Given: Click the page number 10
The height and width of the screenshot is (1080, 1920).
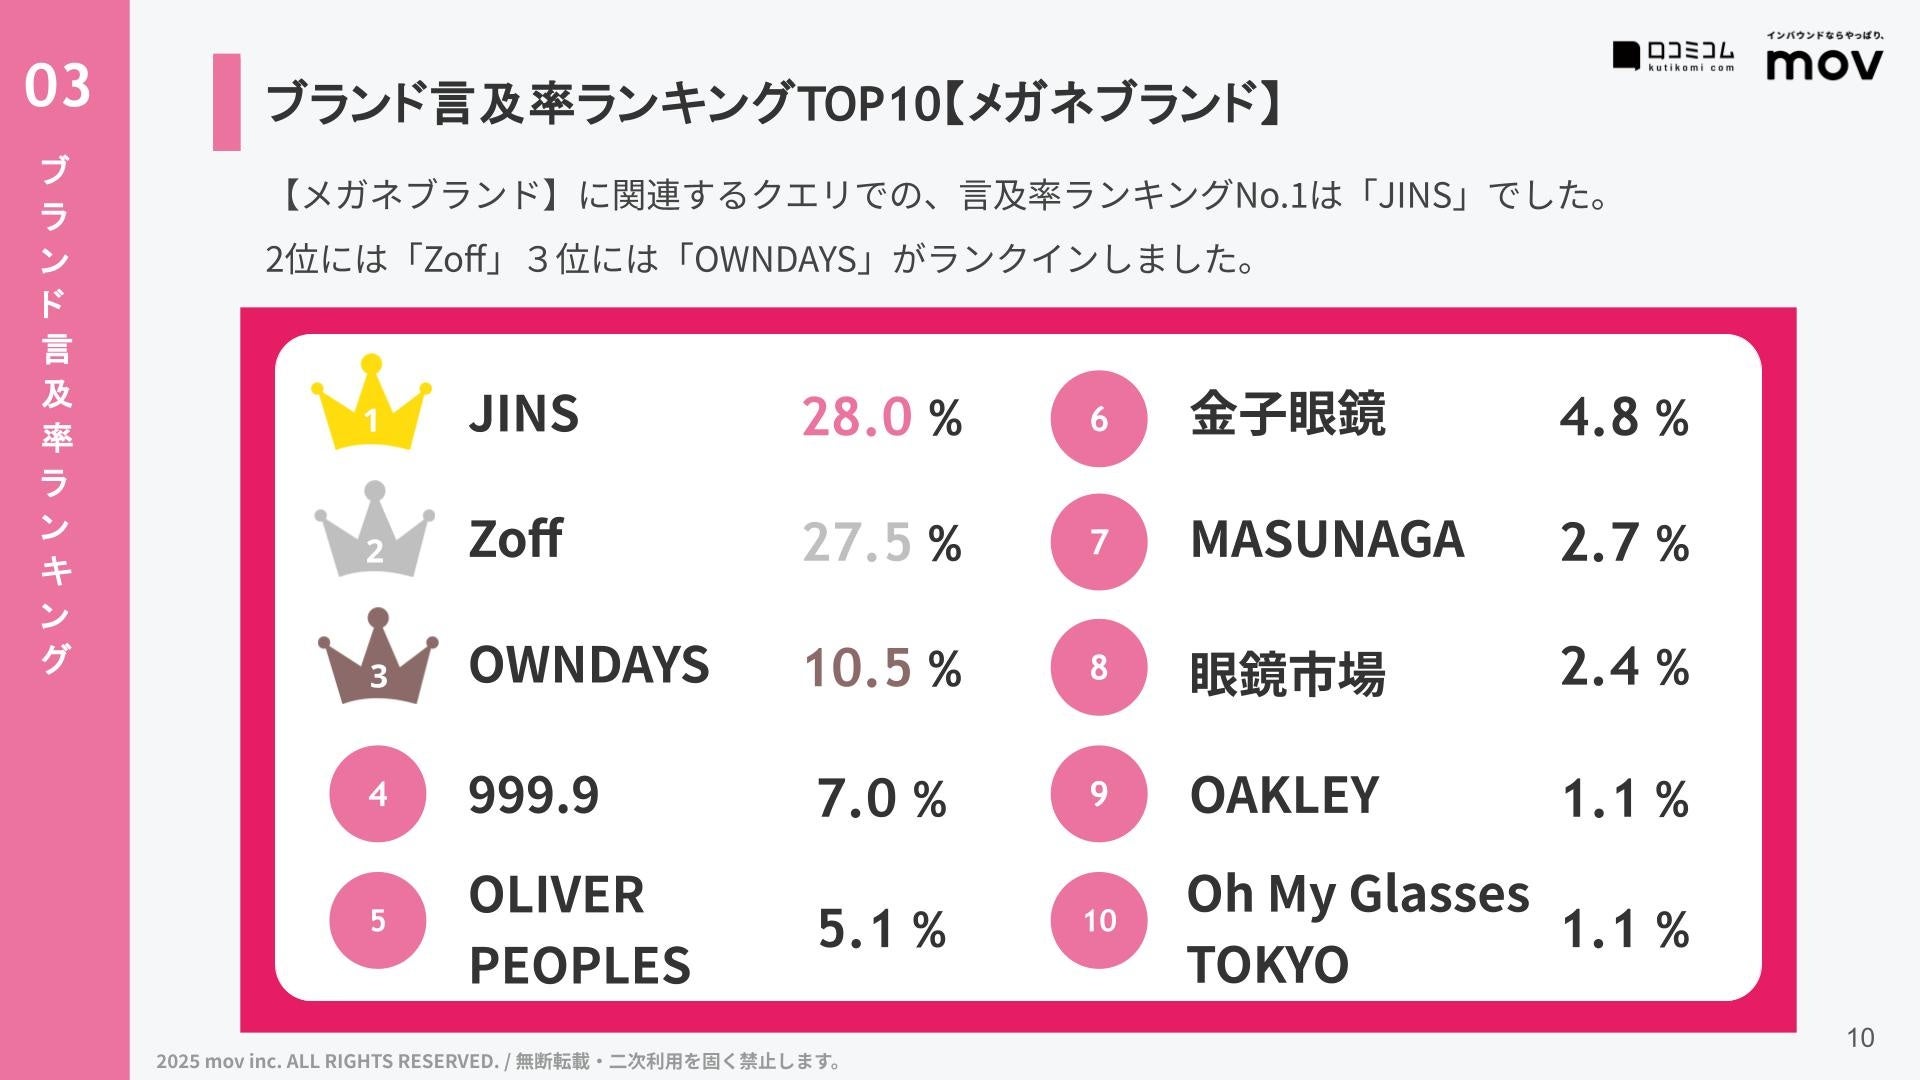Looking at the screenshot, I should (1860, 1038).
